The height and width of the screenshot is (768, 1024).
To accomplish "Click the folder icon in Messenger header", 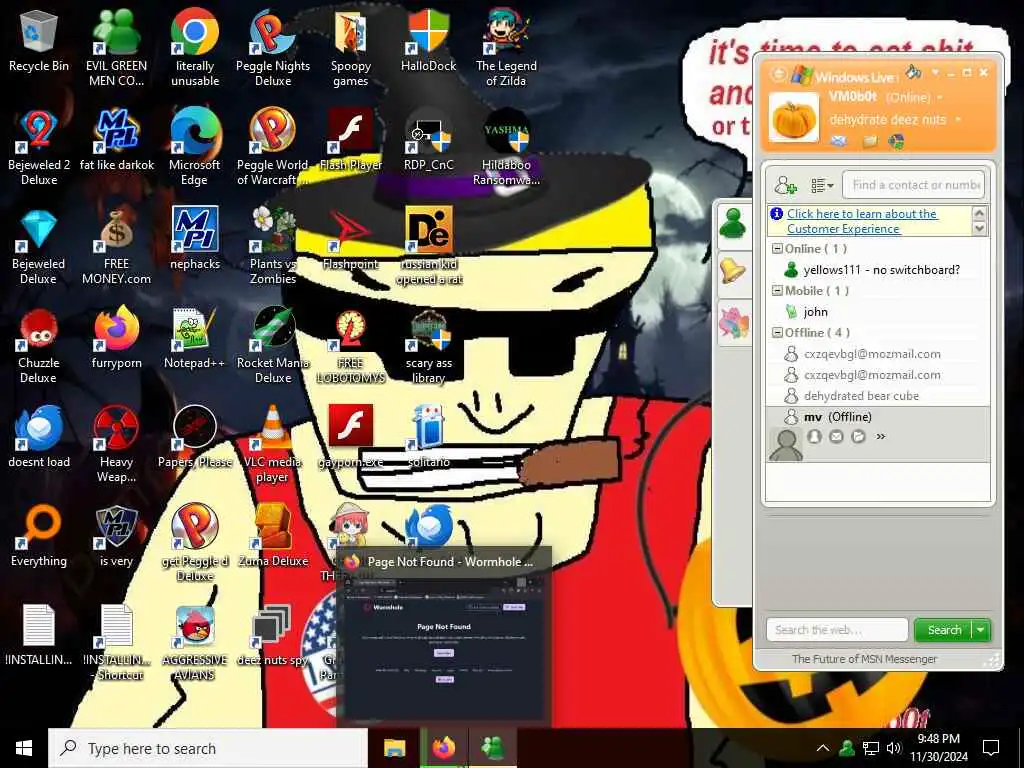I will (869, 140).
